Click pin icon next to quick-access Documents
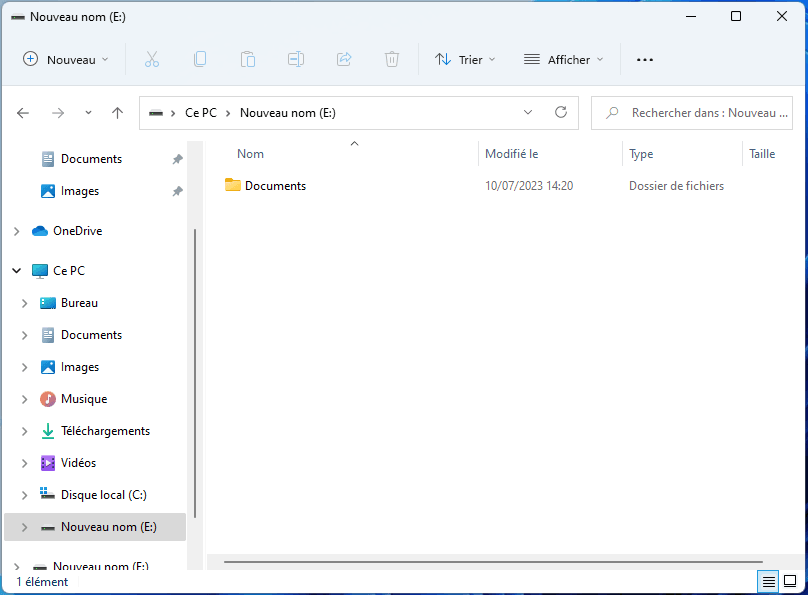The image size is (808, 595). [177, 159]
